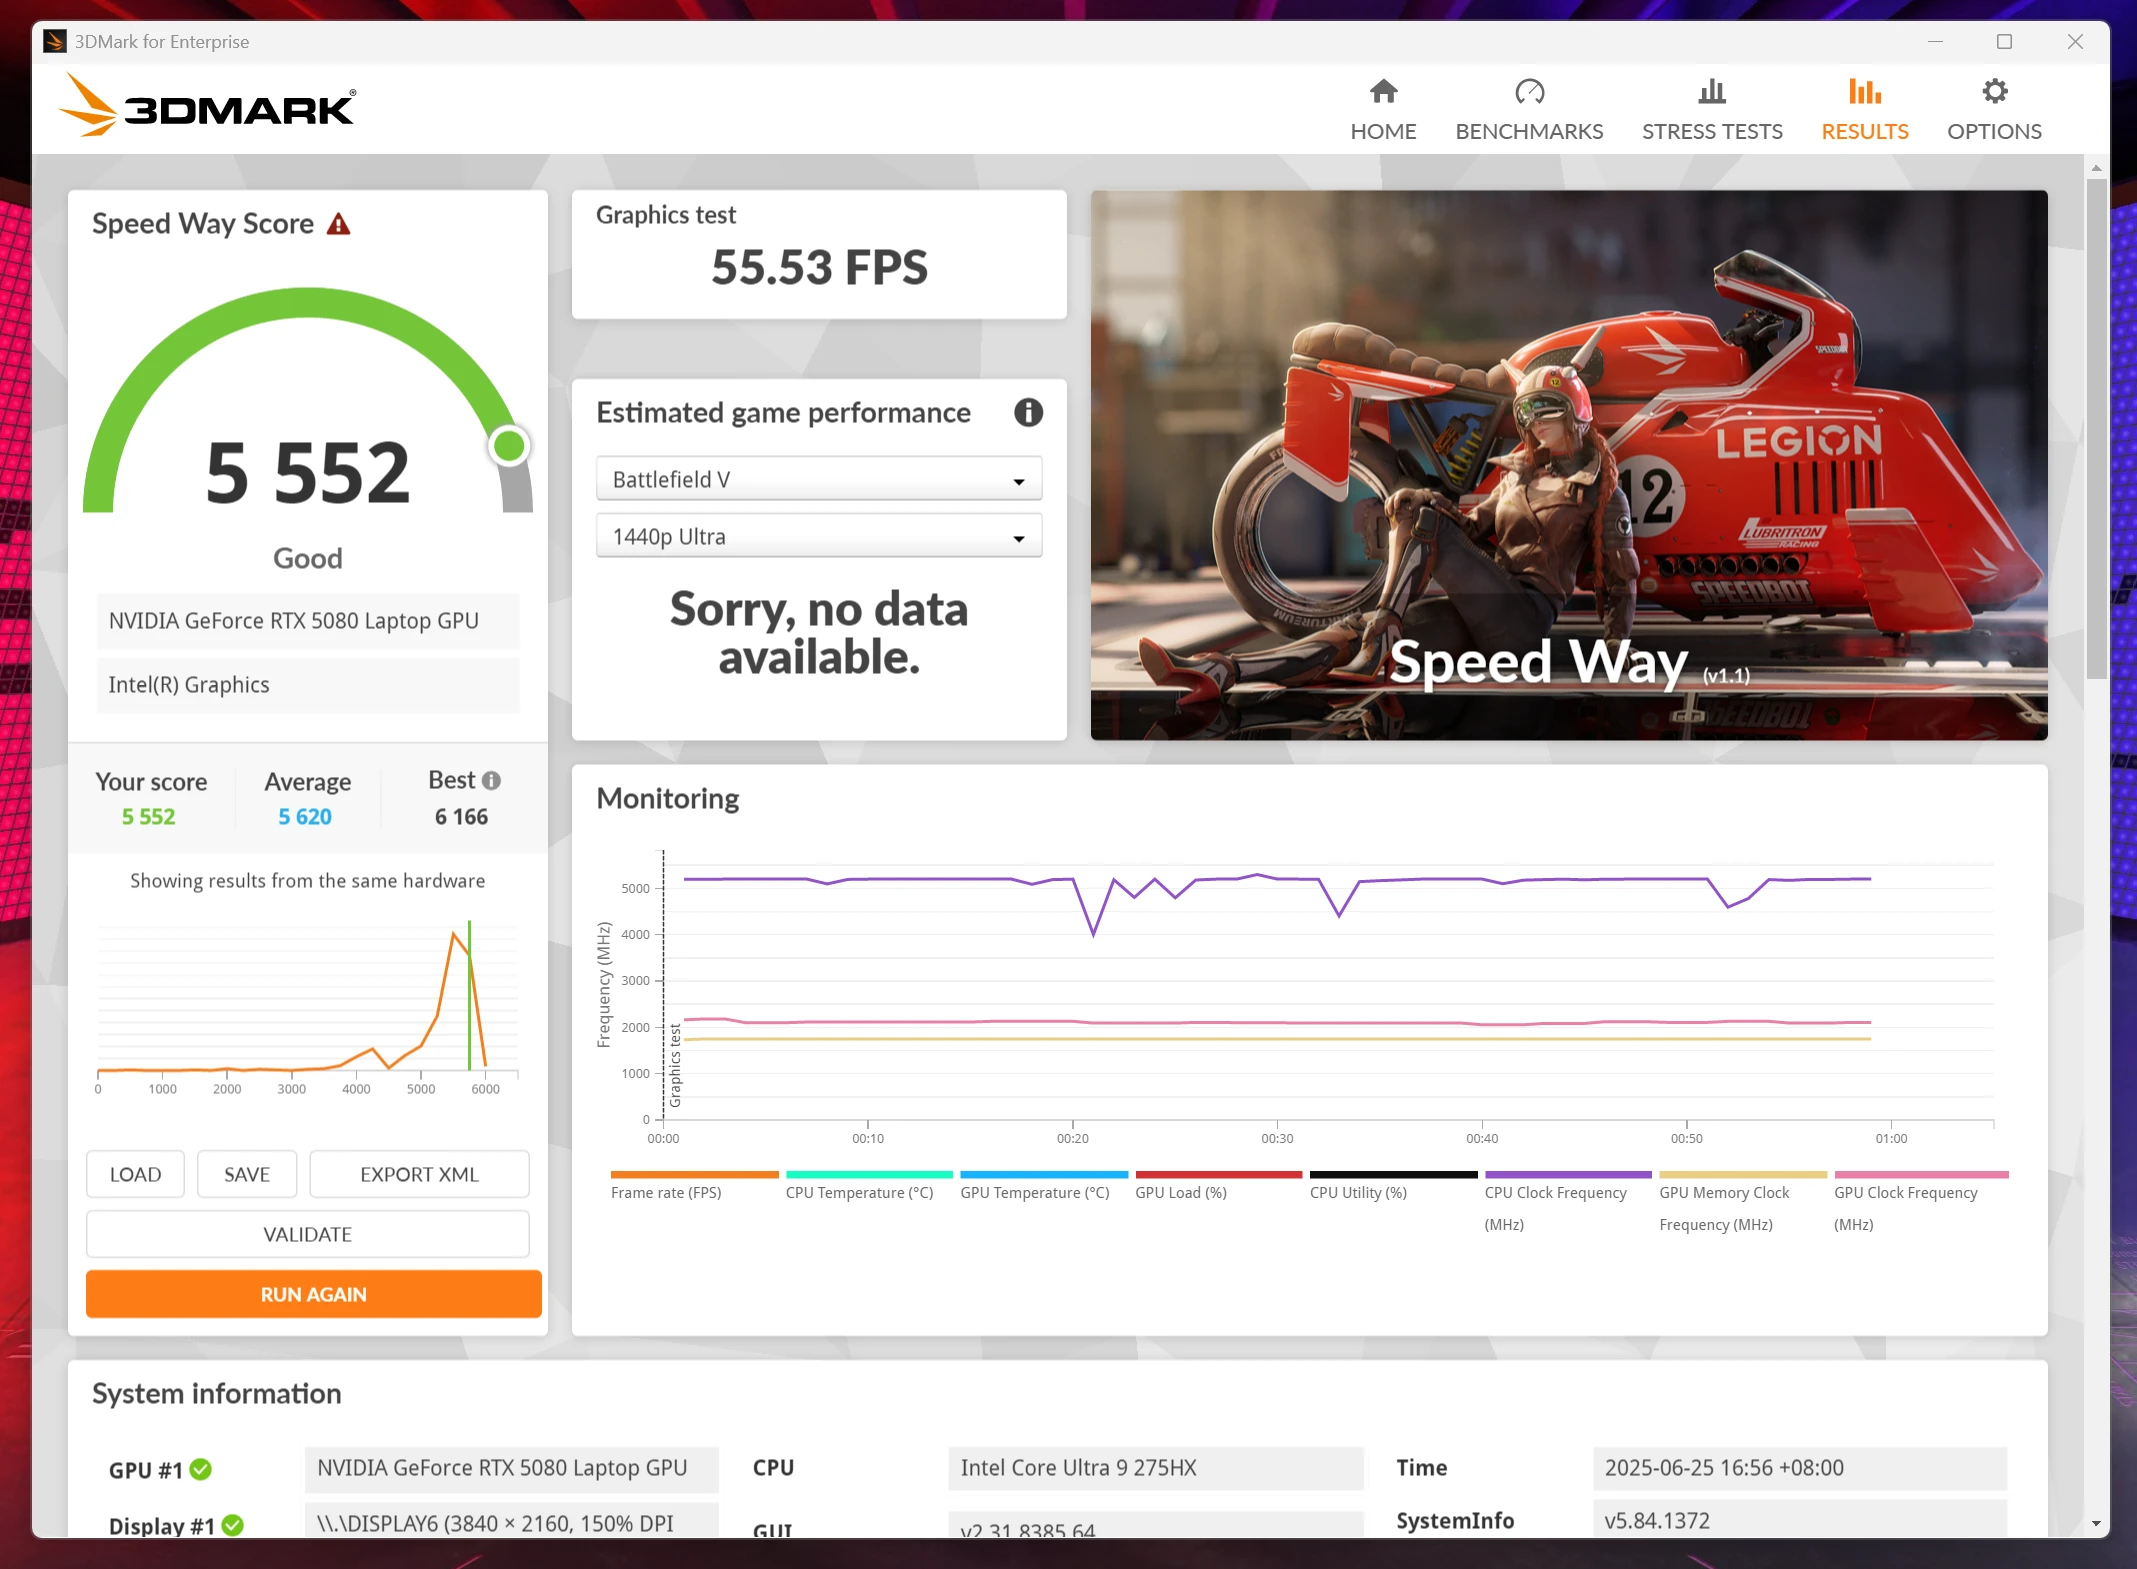Click the GPU Temperature color swatch

[x=1043, y=1174]
